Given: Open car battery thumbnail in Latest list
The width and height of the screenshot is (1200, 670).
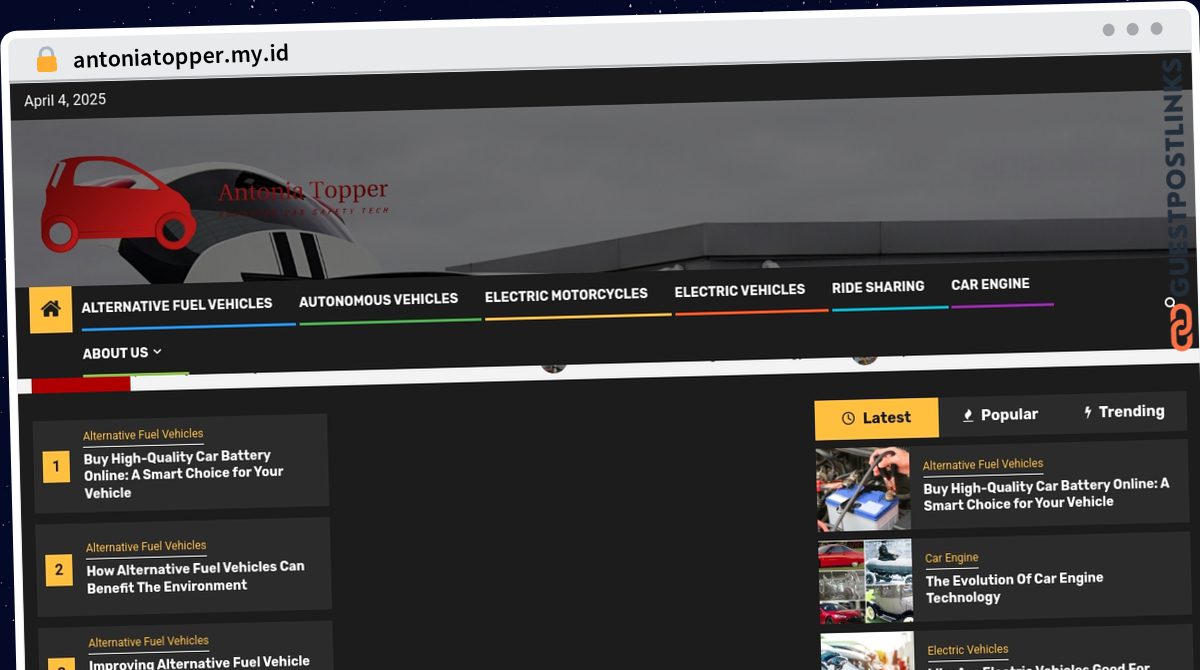Looking at the screenshot, I should pyautogui.click(x=863, y=489).
